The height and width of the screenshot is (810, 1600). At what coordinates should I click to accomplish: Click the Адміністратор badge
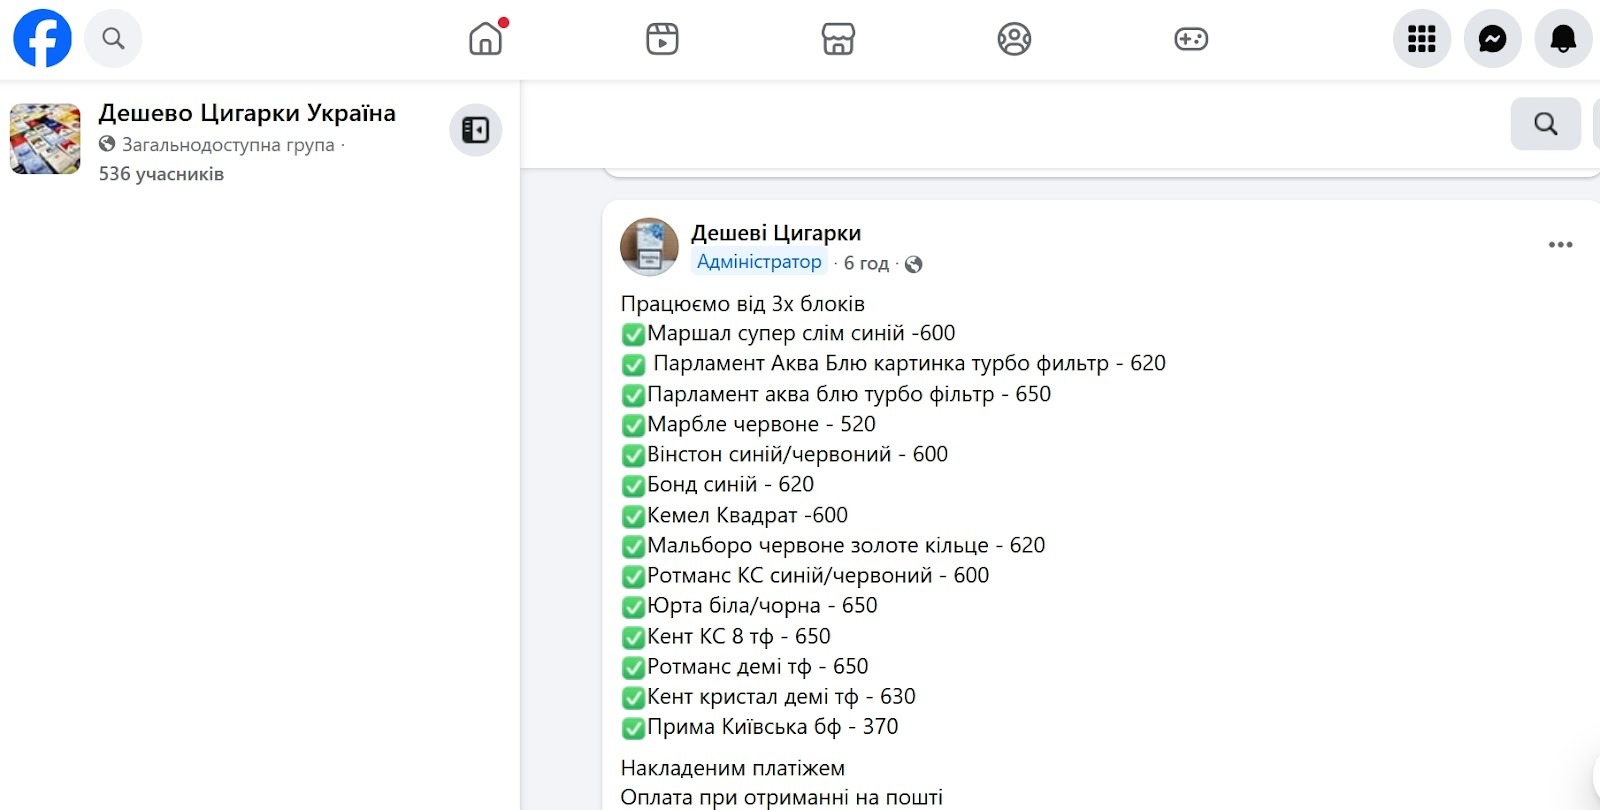pos(759,262)
